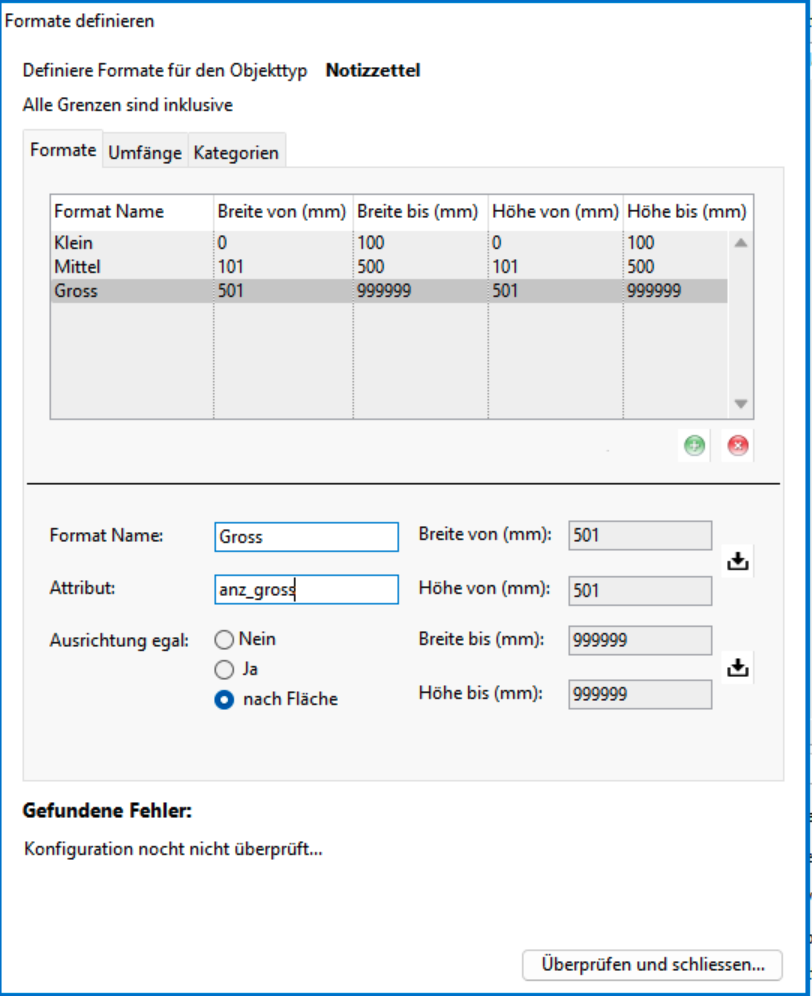Open the Kategorien tab
Image resolution: width=812 pixels, height=996 pixels.
(237, 153)
